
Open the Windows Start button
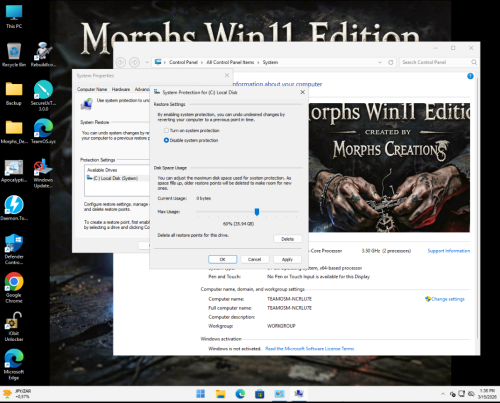[200, 394]
